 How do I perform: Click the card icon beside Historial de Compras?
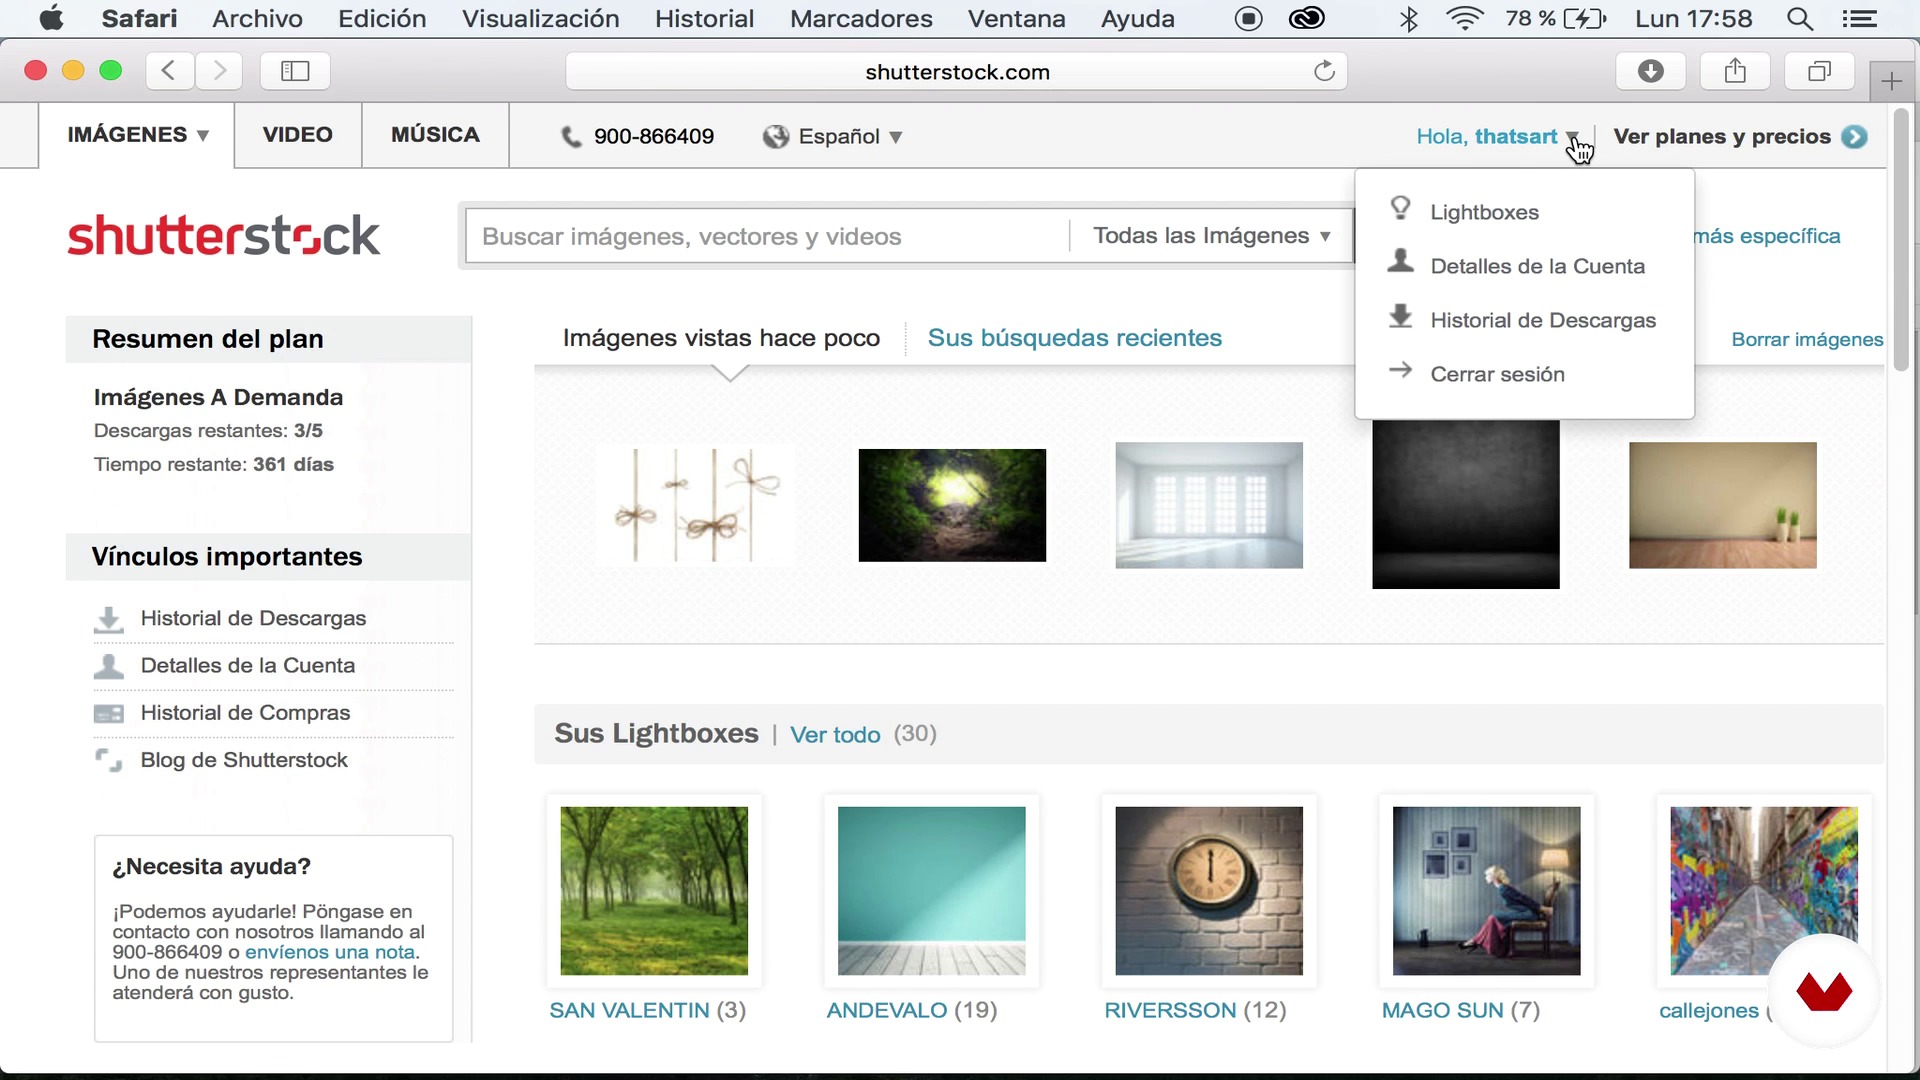click(x=108, y=714)
